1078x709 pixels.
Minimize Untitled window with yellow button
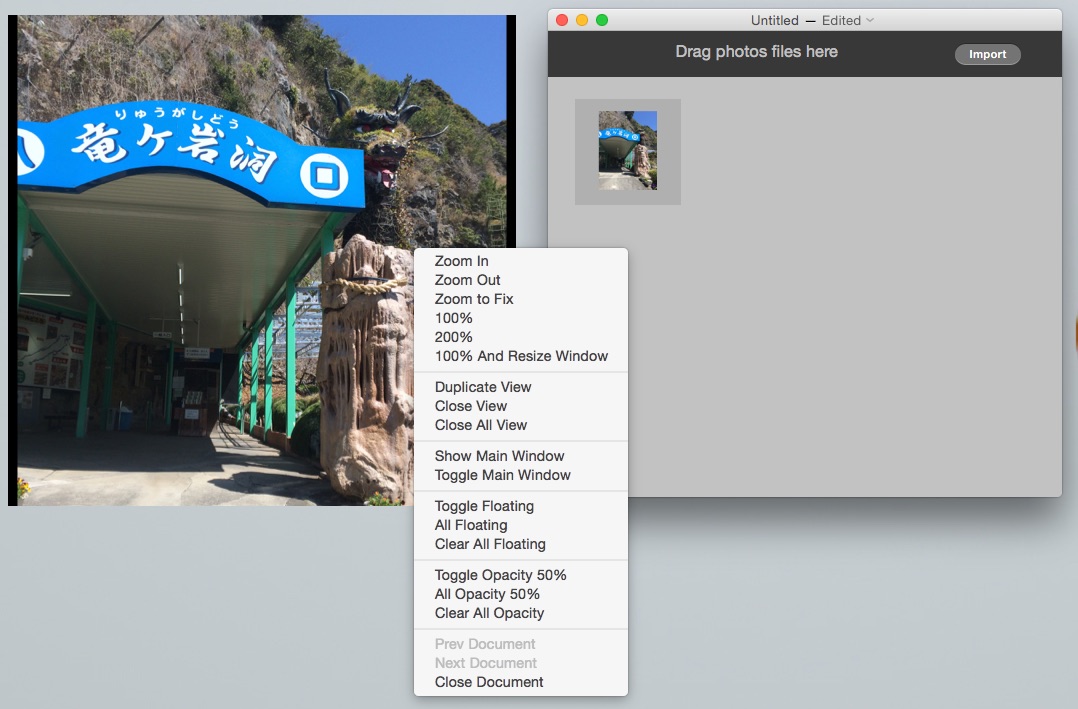click(582, 20)
